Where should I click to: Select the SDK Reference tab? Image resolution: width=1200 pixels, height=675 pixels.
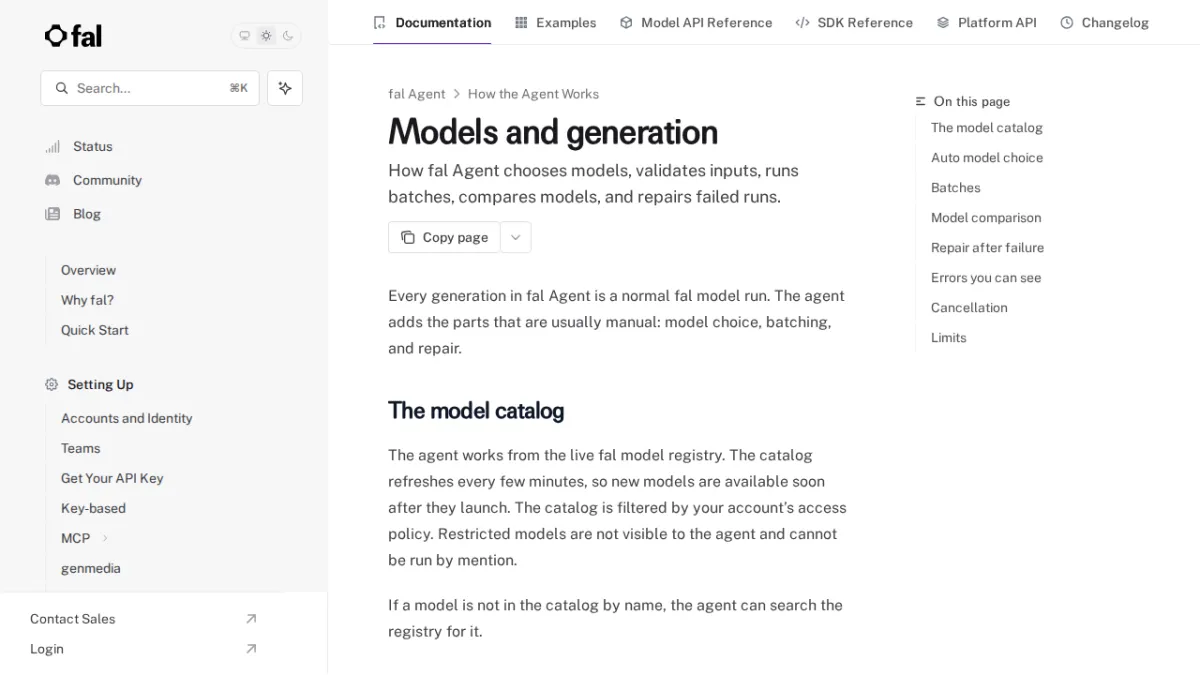(x=854, y=22)
